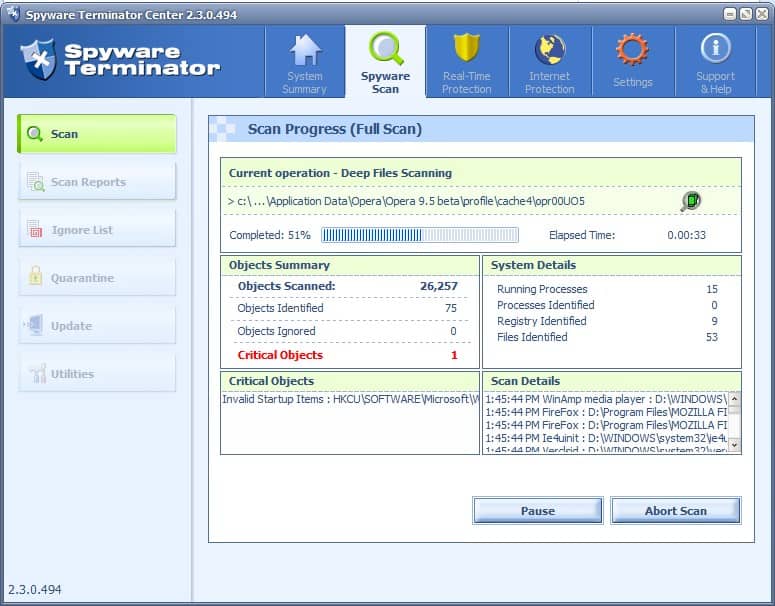Open the Real-Time Protection shield icon
Image resolution: width=775 pixels, height=606 pixels.
[x=466, y=49]
